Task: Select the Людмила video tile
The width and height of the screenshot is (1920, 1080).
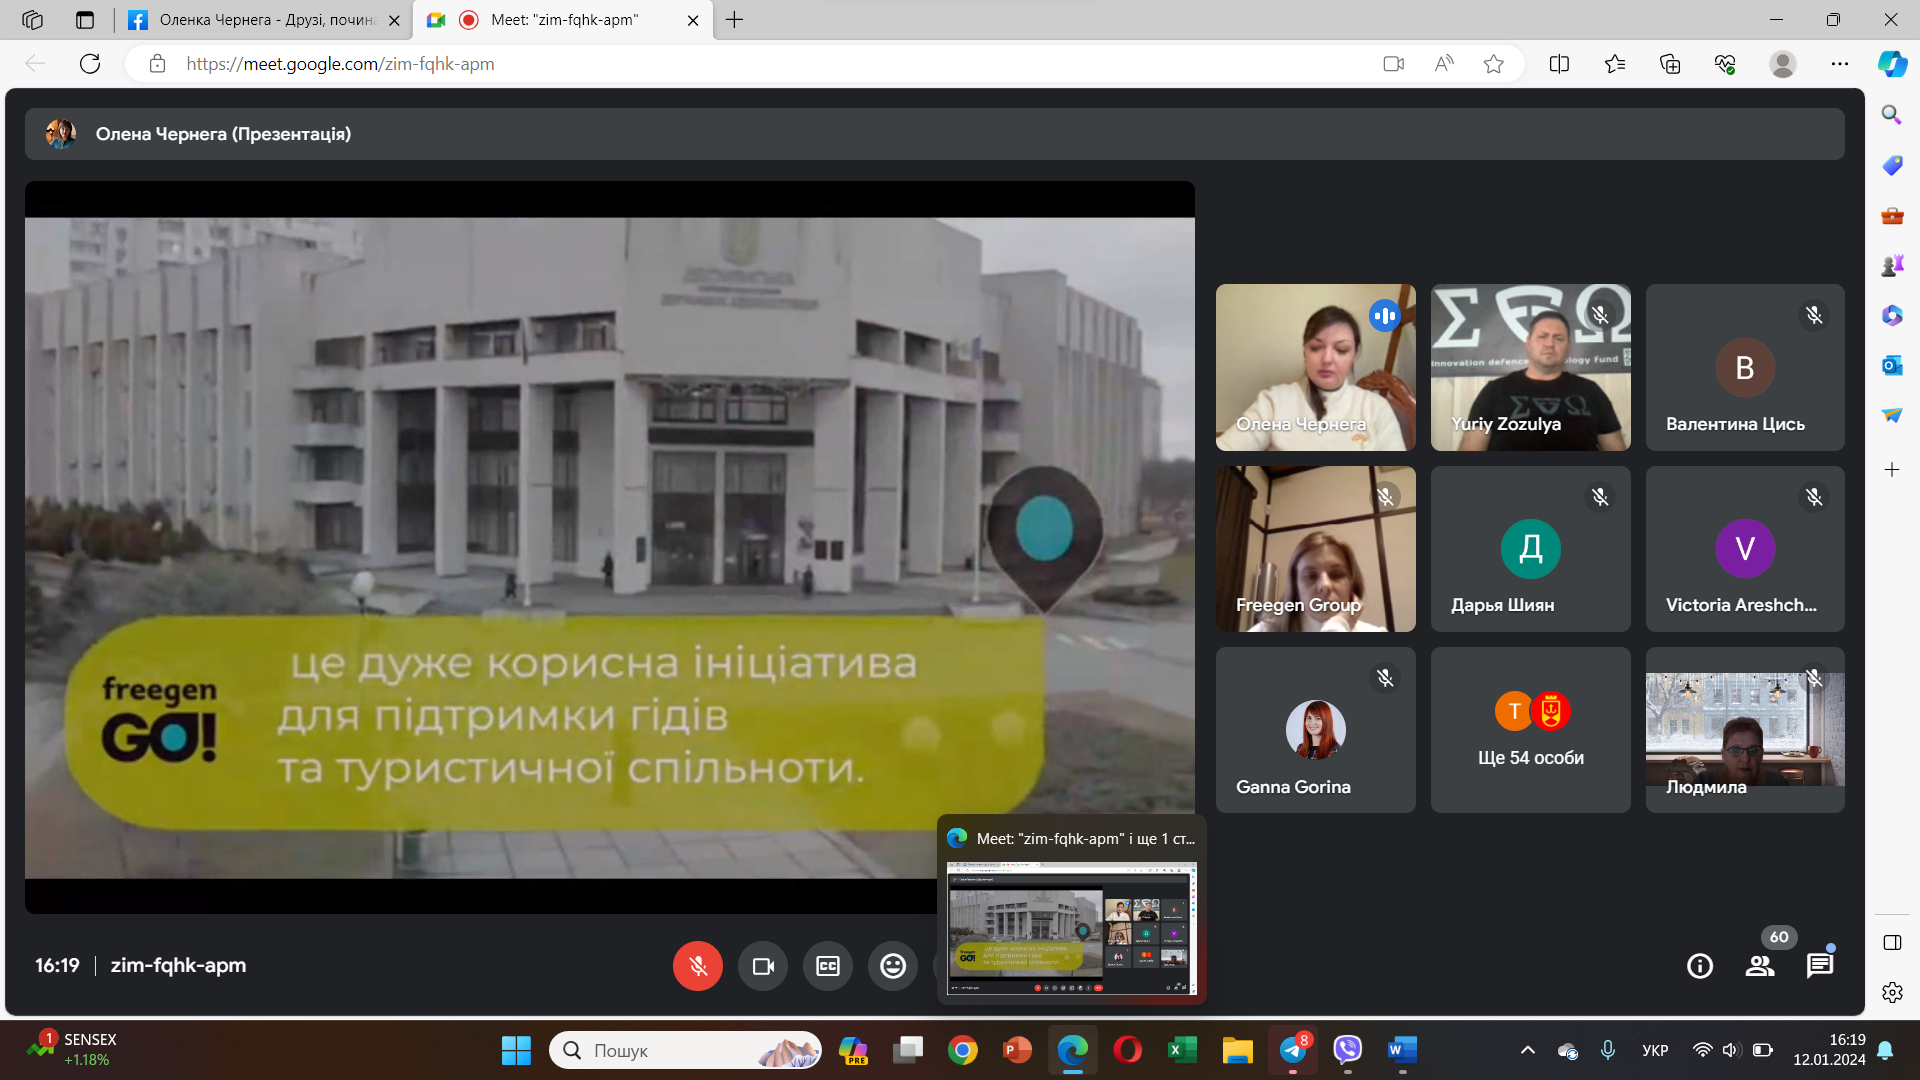Action: pos(1745,729)
